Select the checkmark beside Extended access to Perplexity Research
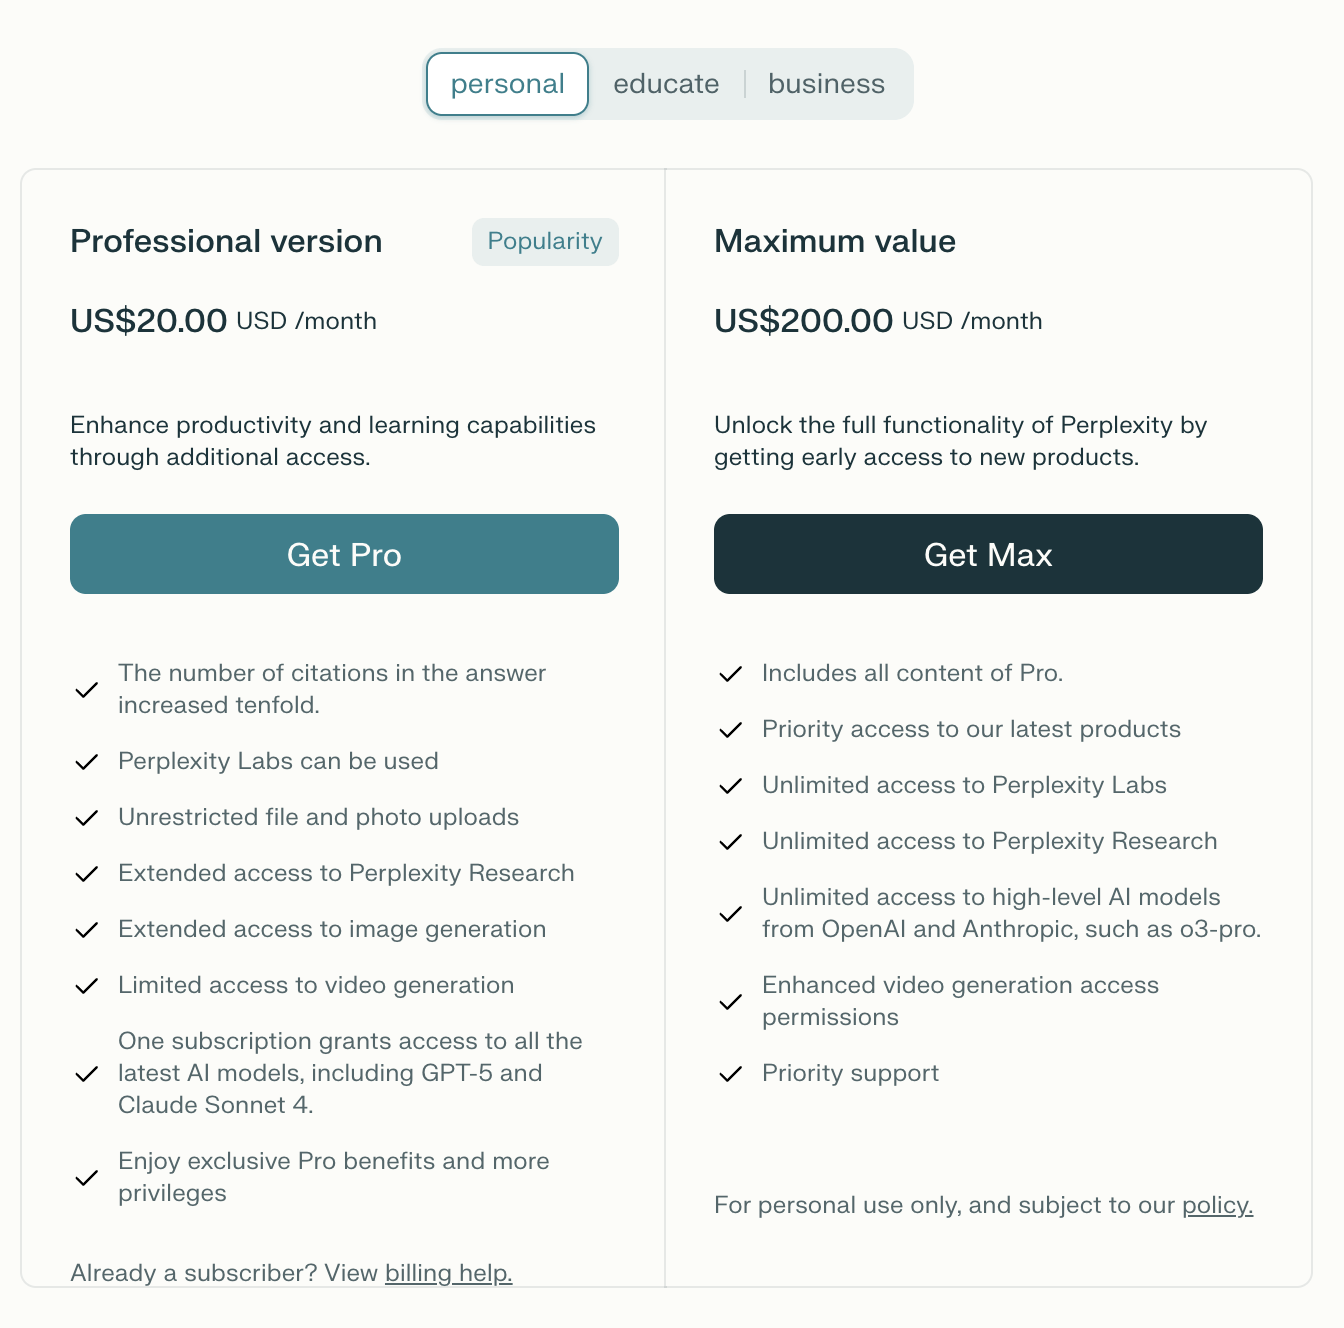This screenshot has width=1344, height=1328. tap(86, 873)
